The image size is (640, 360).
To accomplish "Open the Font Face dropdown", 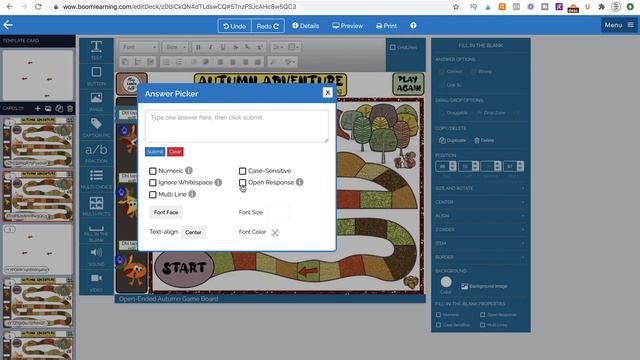I will (166, 212).
